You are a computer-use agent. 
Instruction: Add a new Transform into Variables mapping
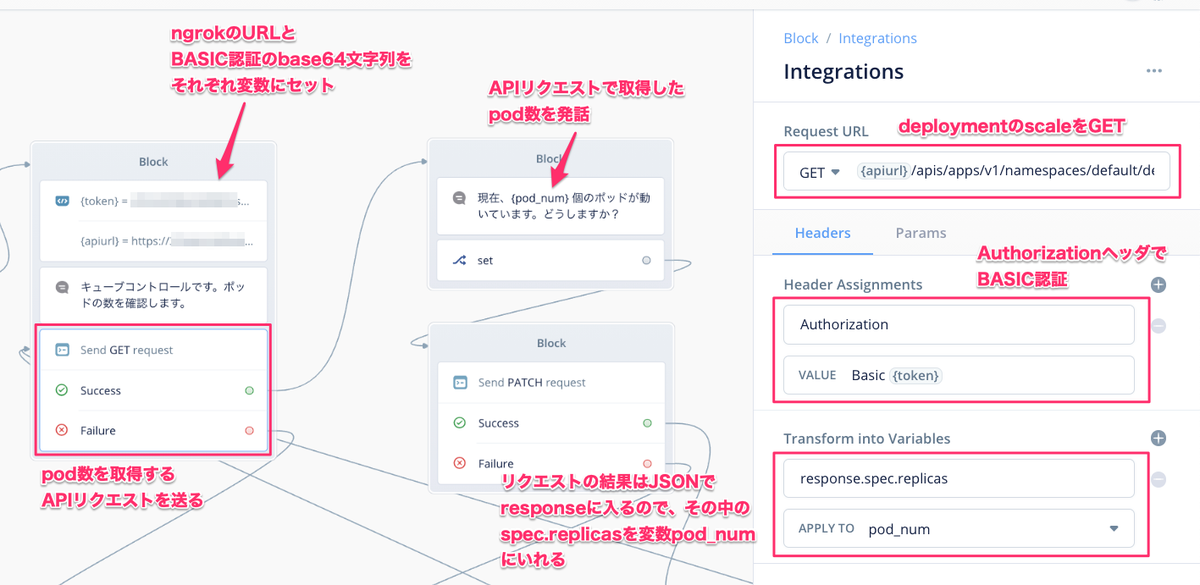(1158, 438)
